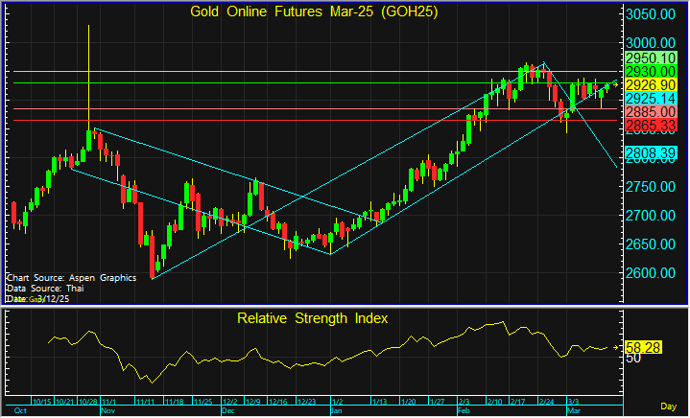Screen dimensions: 690x418
Task: Click the 1/2 date label
Action: coord(337,402)
